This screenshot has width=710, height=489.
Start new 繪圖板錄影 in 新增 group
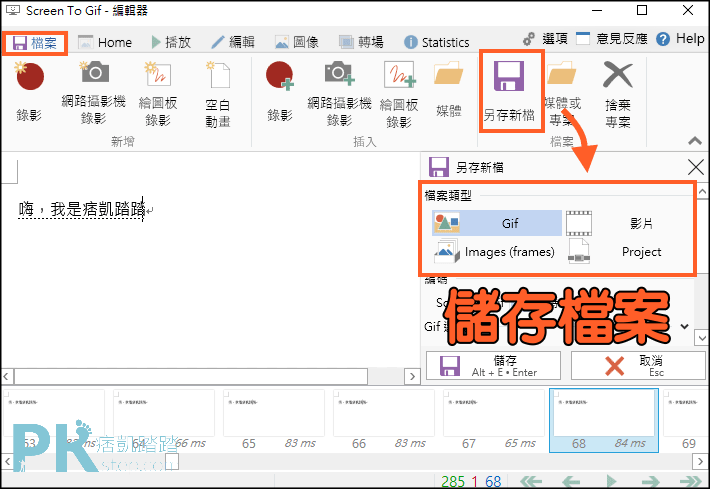click(158, 93)
